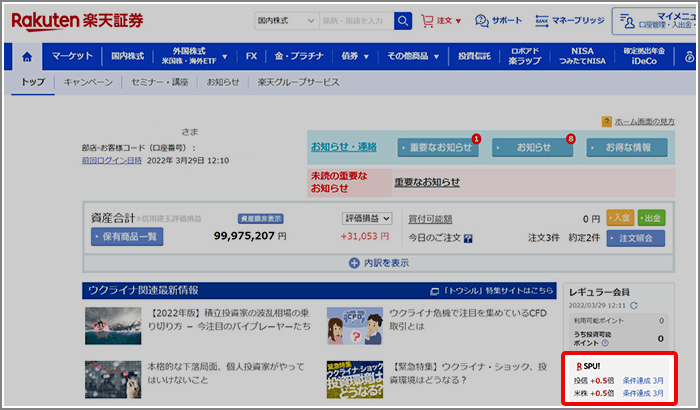
Task: Expand the 債券 navigation dropdown
Action: coord(366,57)
